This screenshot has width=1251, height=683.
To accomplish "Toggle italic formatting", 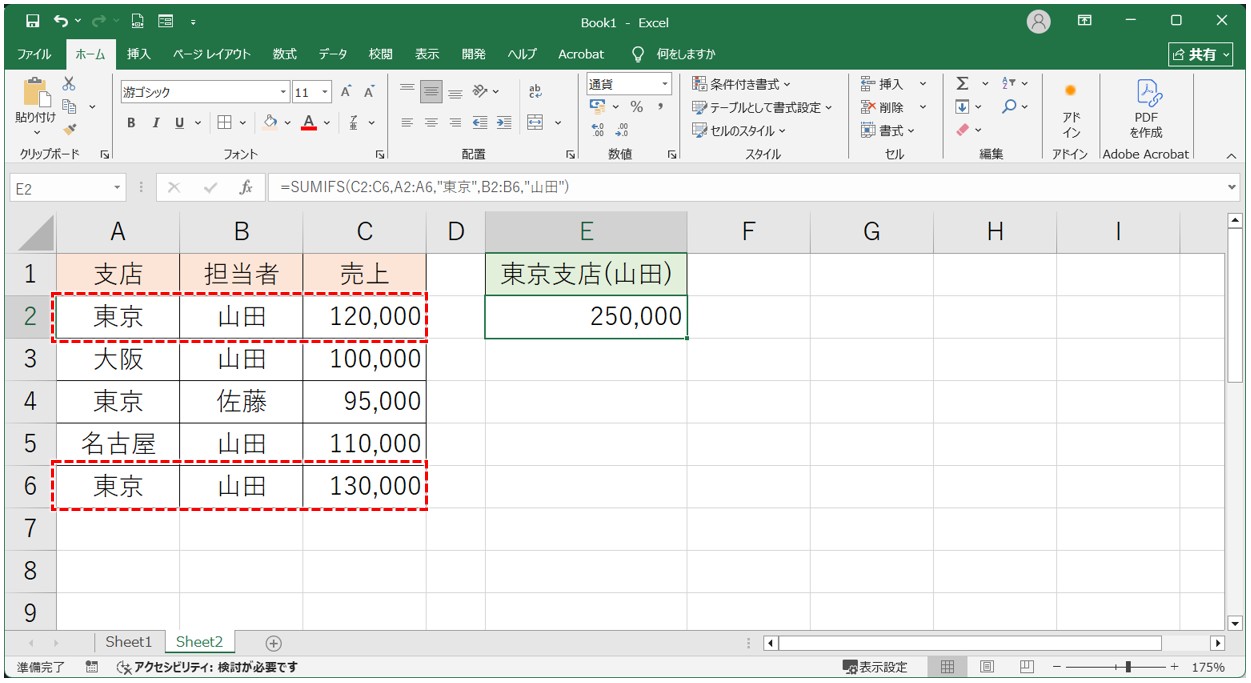I will click(x=155, y=123).
